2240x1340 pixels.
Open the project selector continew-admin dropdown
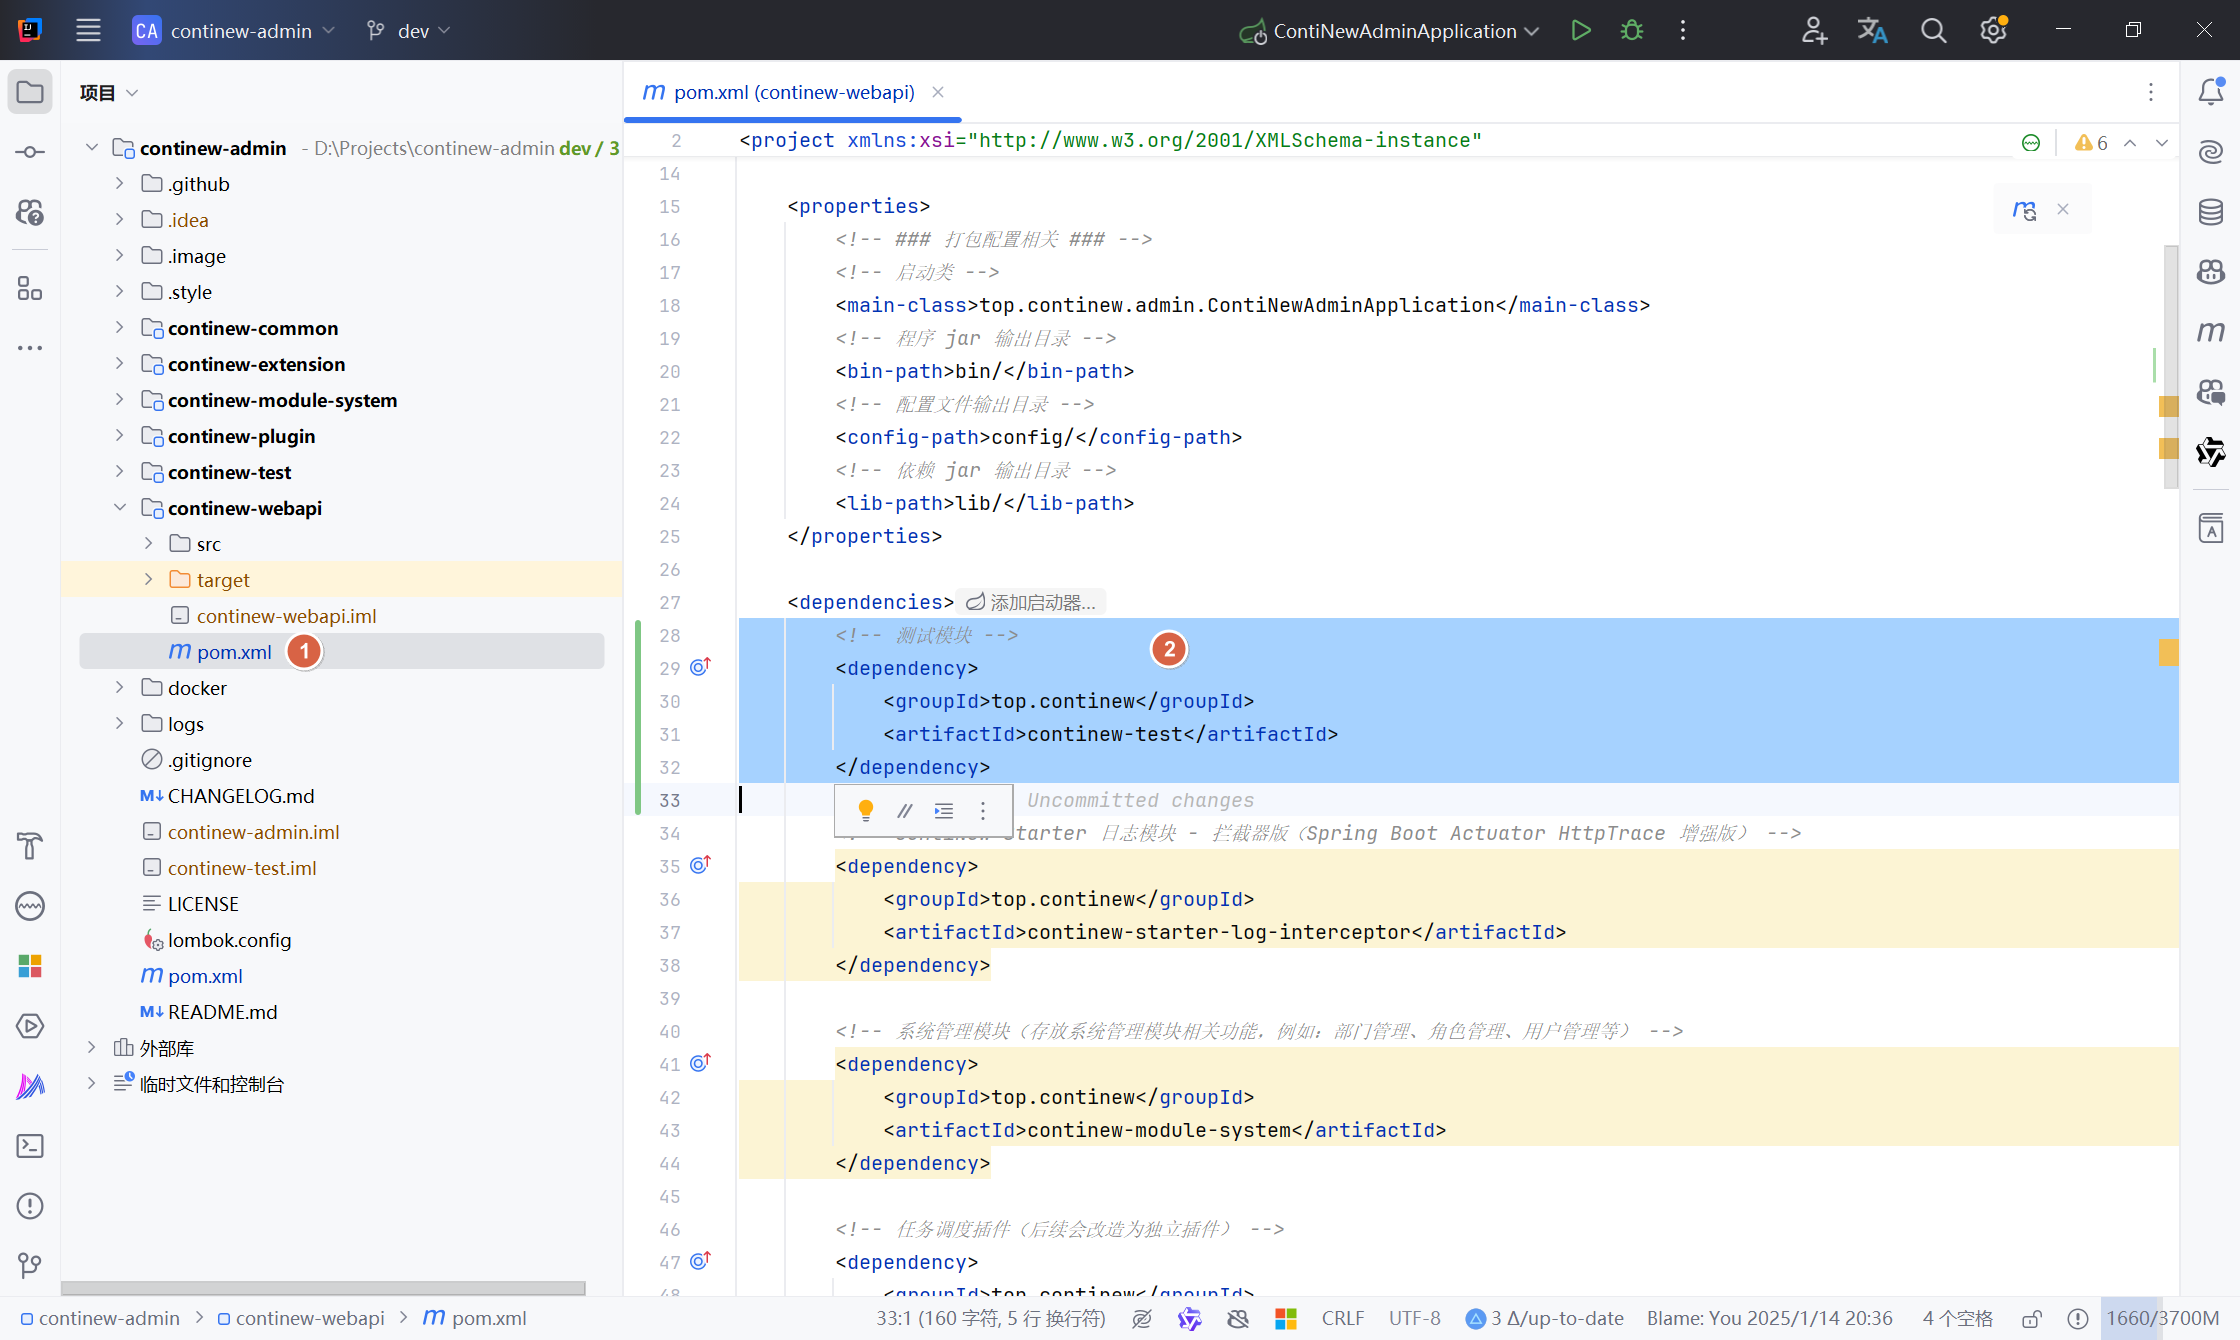[x=234, y=31]
